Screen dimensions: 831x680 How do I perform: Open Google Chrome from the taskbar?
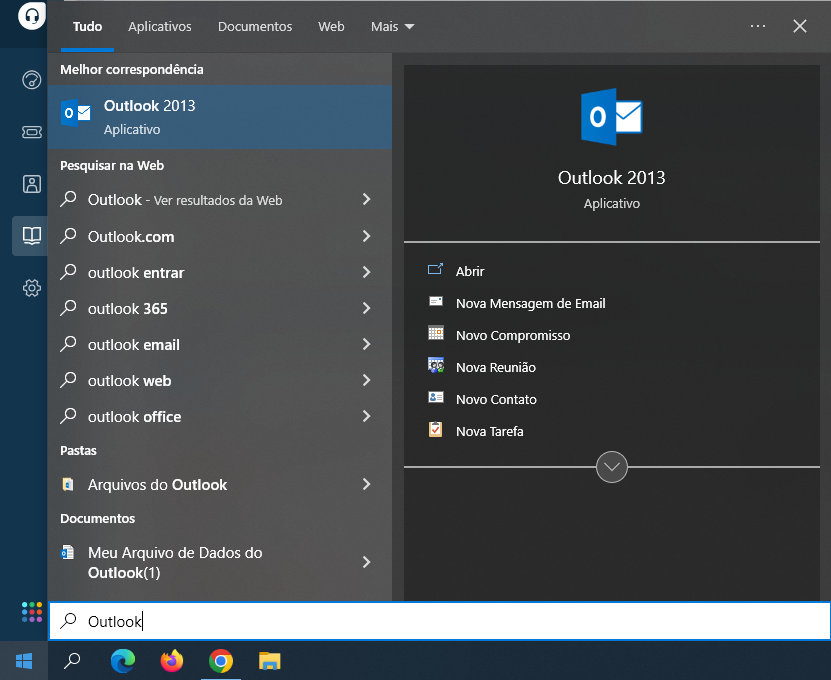pyautogui.click(x=221, y=661)
